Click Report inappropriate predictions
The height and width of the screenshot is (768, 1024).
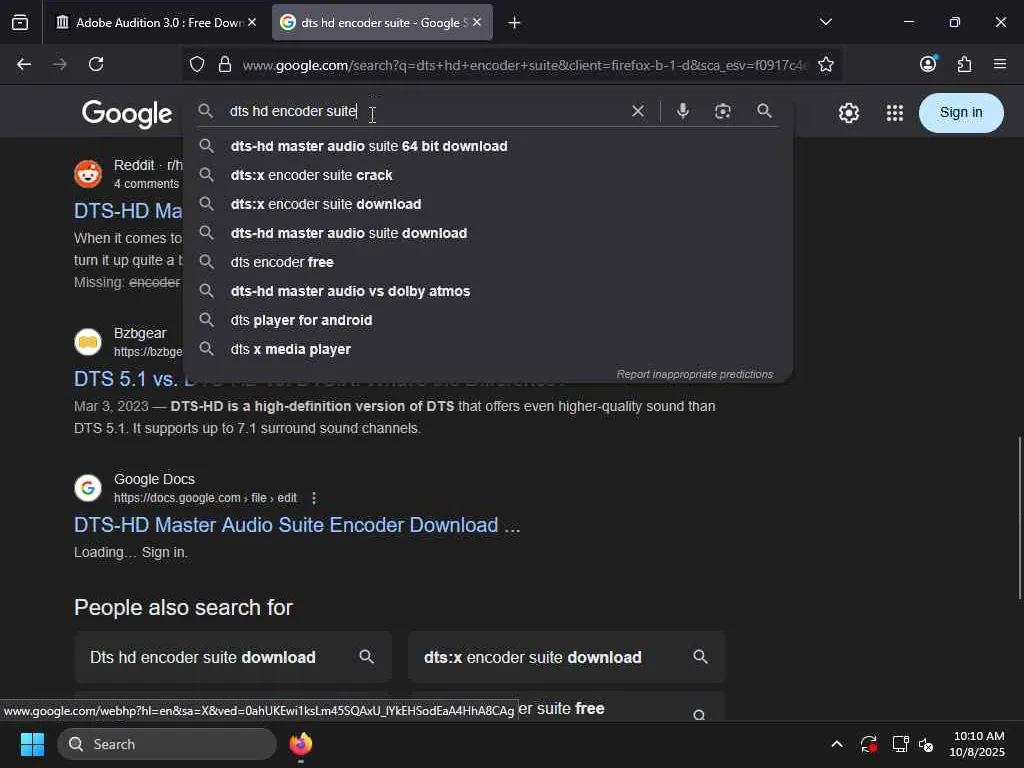pyautogui.click(x=694, y=374)
